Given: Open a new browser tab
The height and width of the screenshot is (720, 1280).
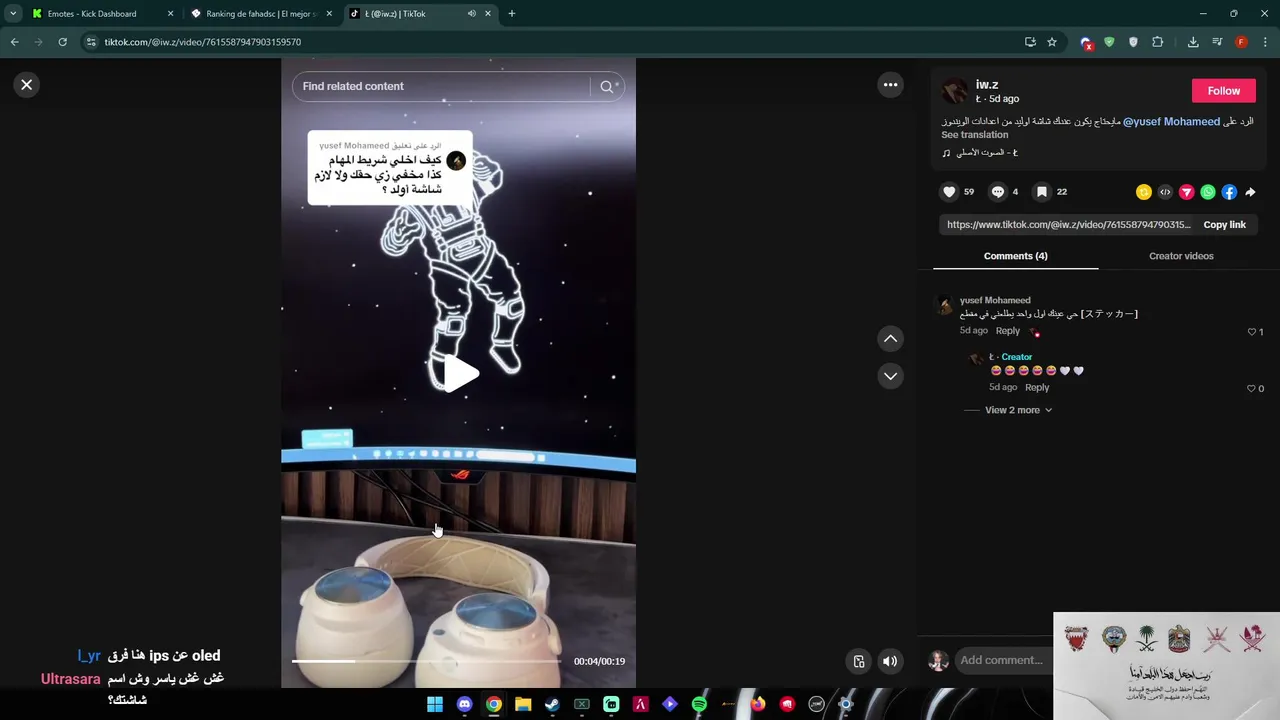Looking at the screenshot, I should pos(512,14).
